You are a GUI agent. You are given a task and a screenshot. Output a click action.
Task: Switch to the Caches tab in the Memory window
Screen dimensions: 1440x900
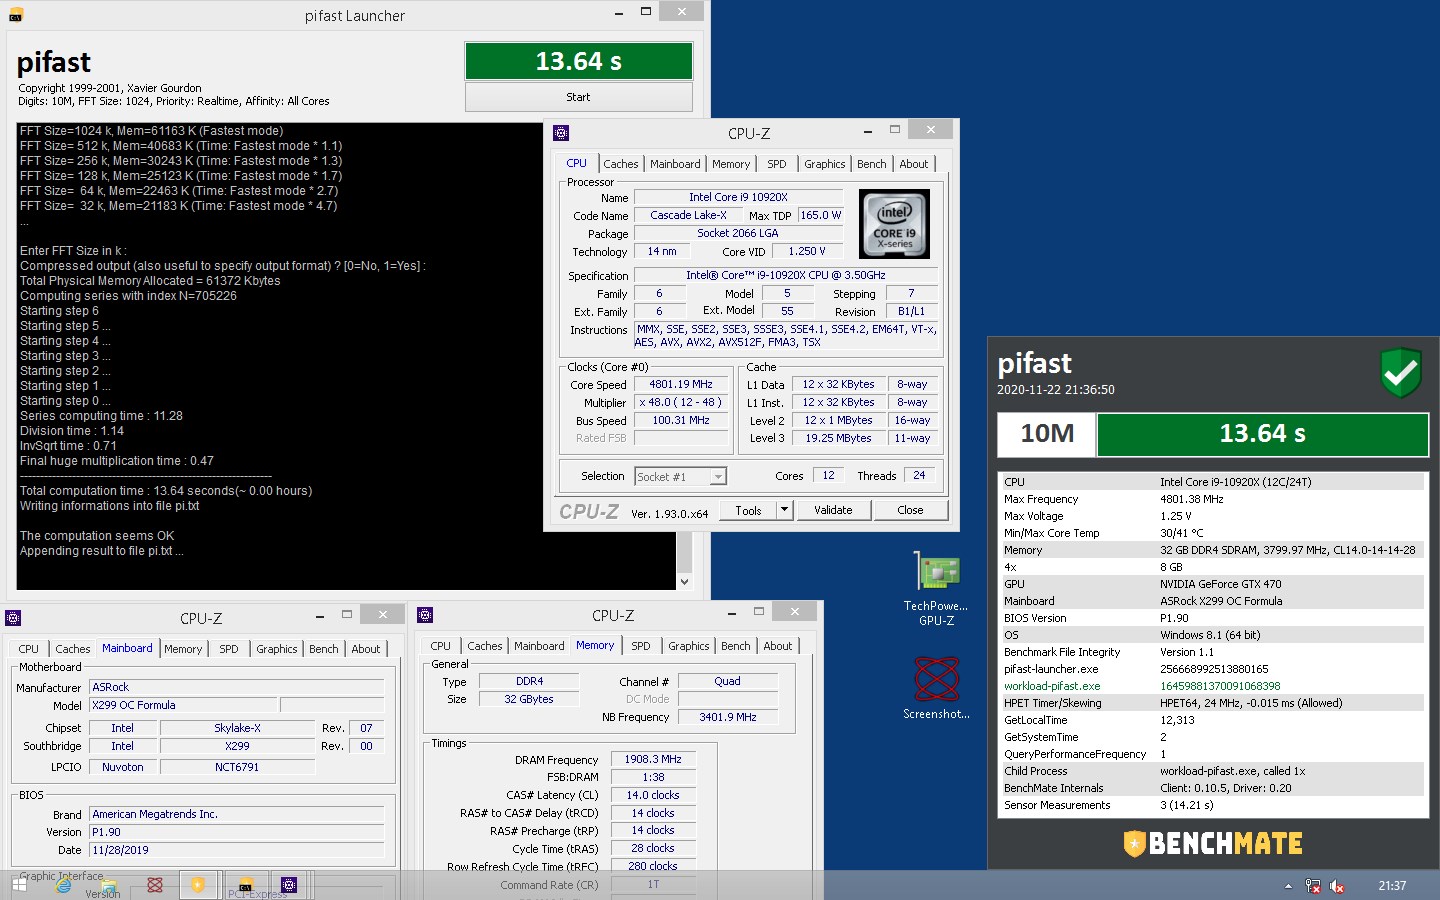click(x=485, y=646)
